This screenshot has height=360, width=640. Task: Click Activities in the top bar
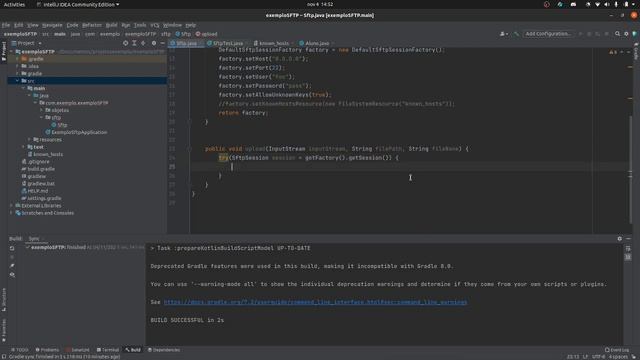14,4
